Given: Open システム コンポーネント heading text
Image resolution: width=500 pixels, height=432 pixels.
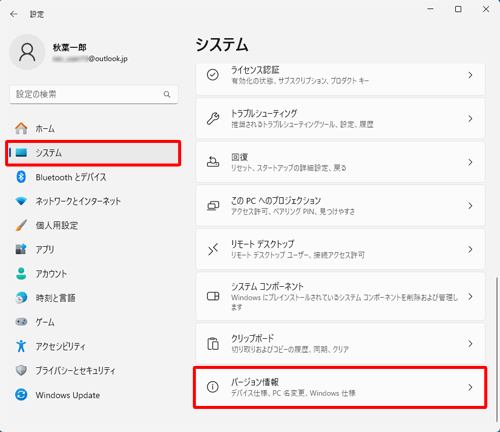Looking at the screenshot, I should point(267,286).
